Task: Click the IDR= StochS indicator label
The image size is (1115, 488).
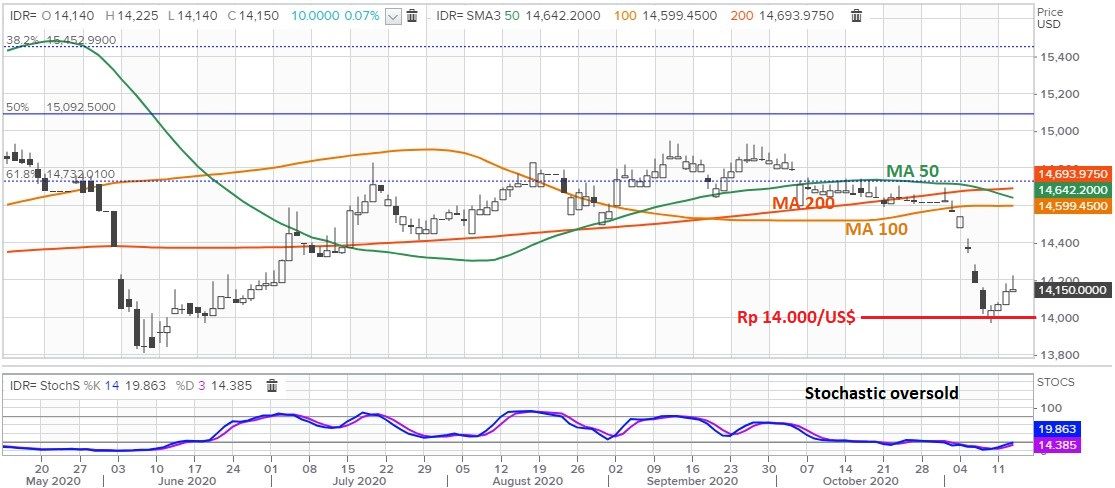Action: (x=47, y=384)
